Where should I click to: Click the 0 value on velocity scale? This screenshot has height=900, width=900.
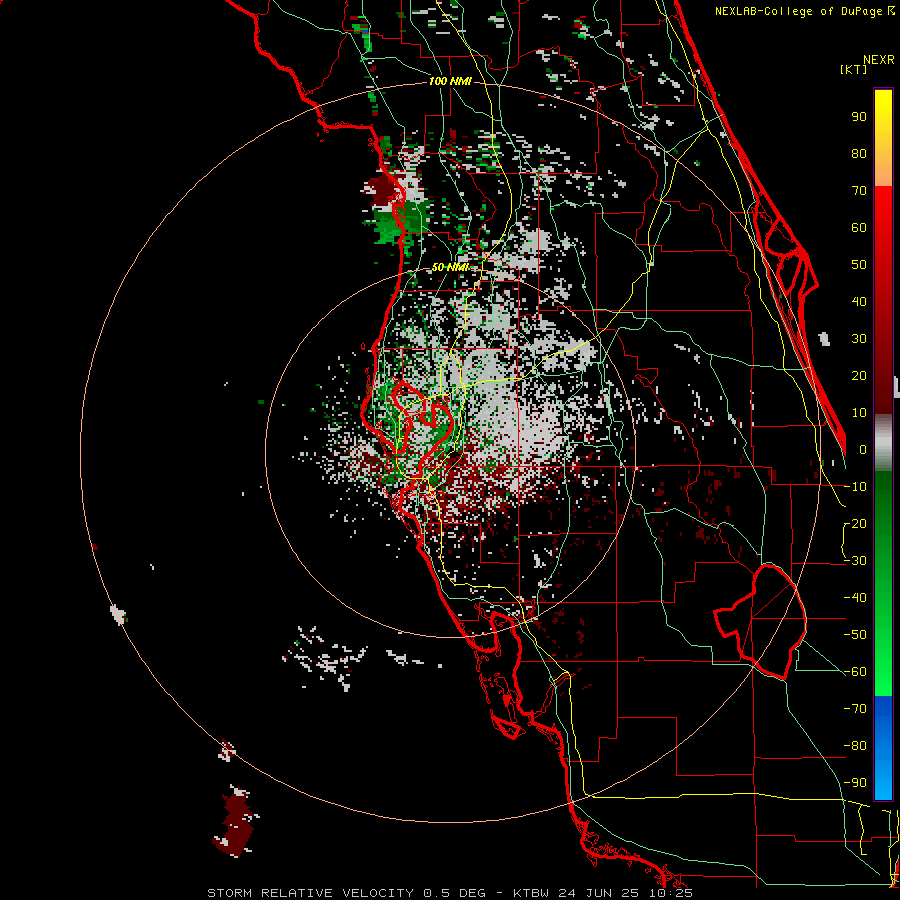(863, 450)
